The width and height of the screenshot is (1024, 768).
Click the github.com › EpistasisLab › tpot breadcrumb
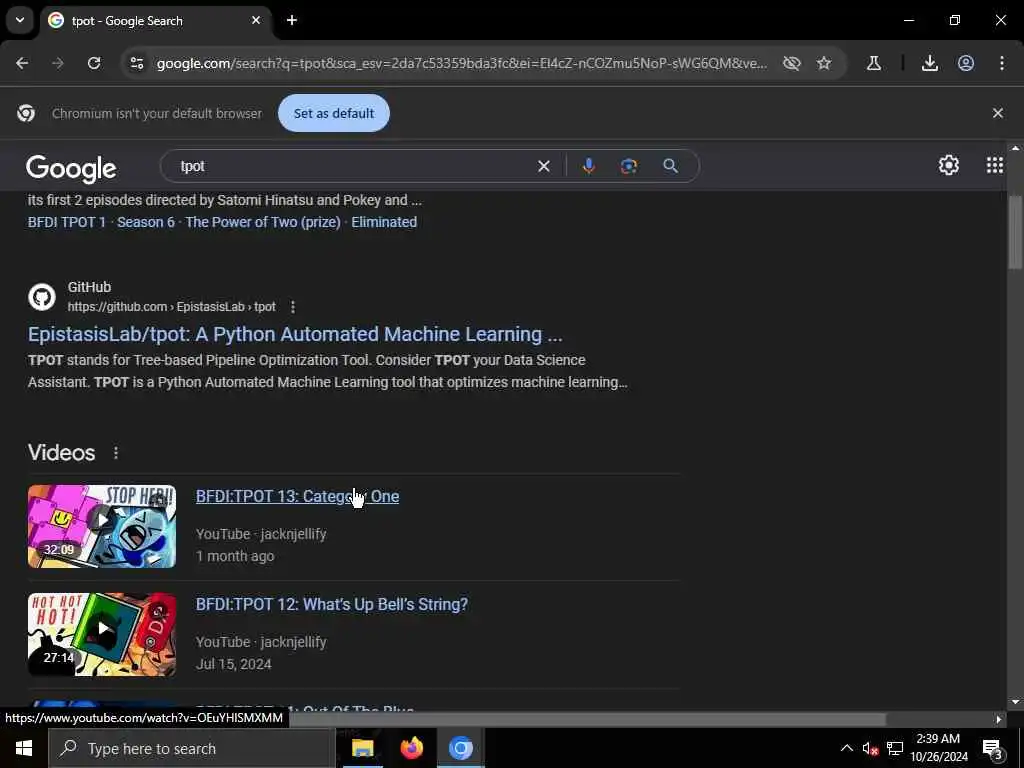pos(172,306)
